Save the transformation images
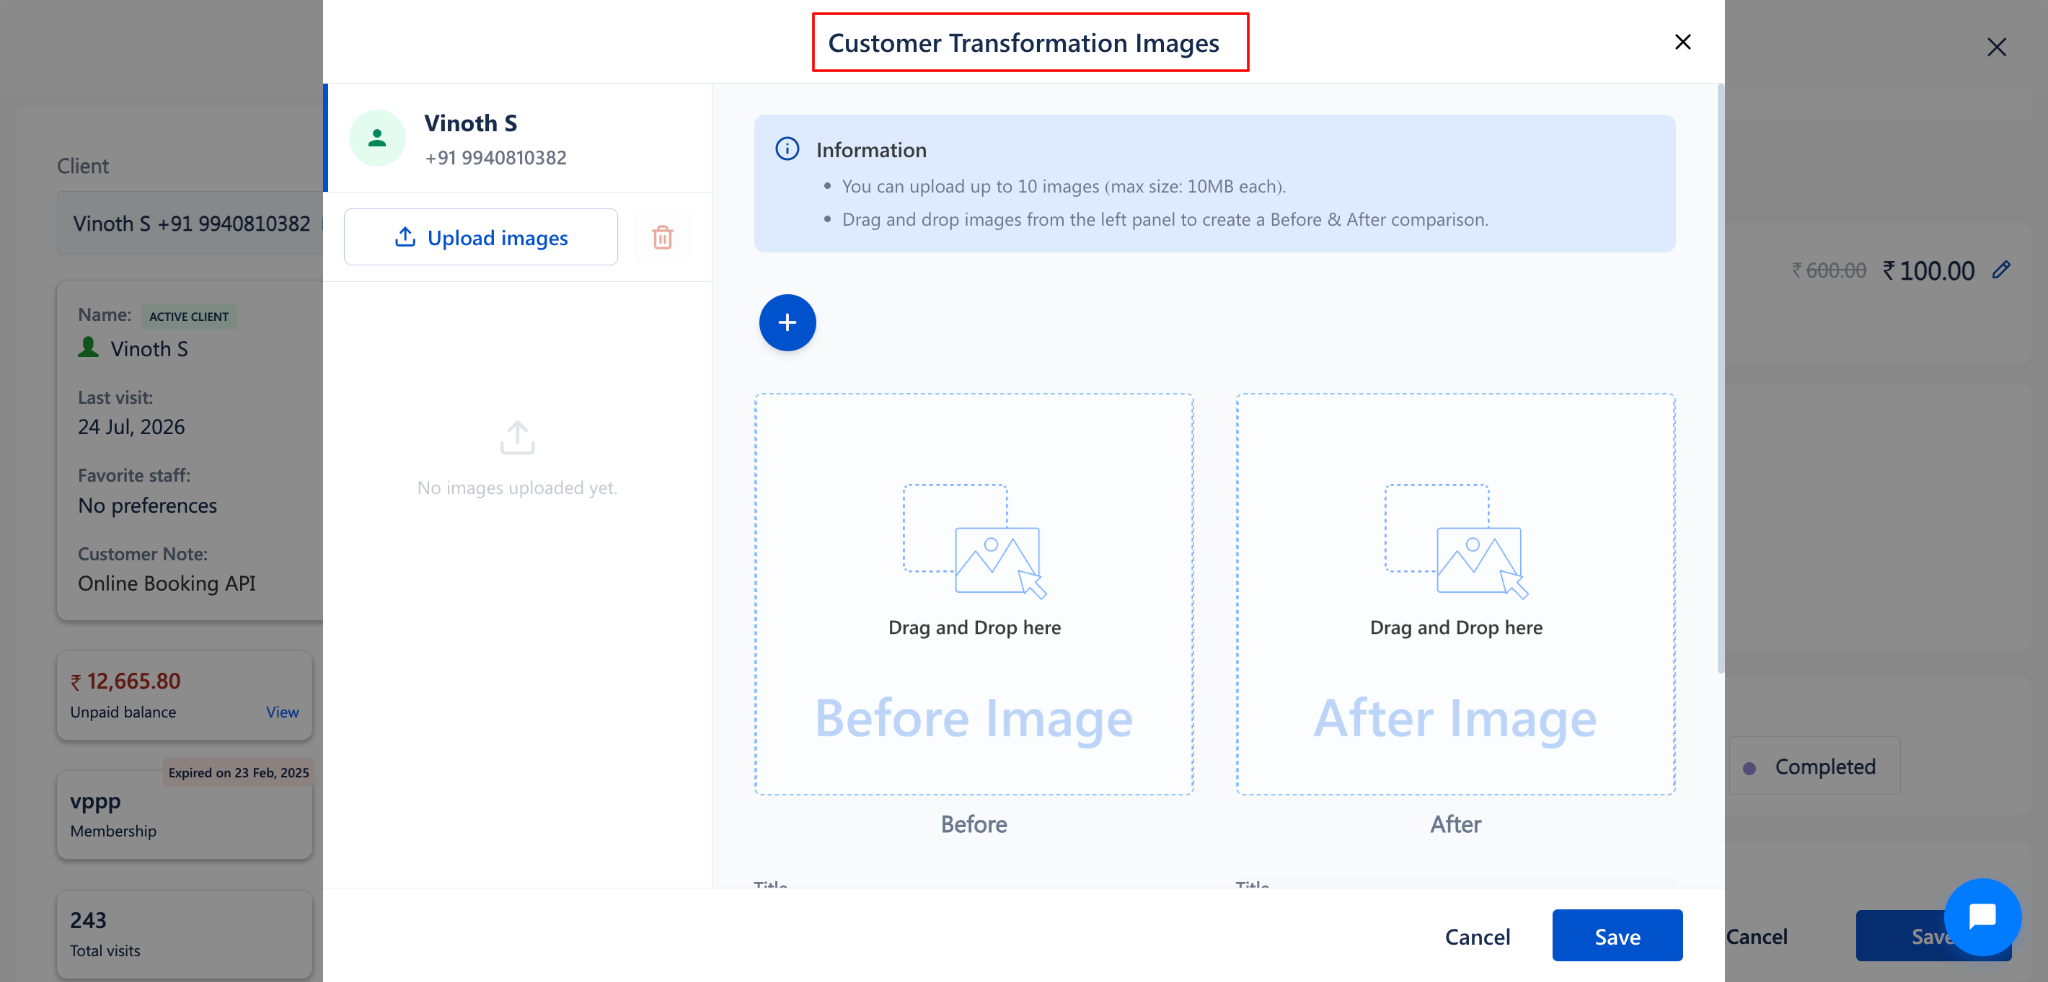 pyautogui.click(x=1617, y=936)
